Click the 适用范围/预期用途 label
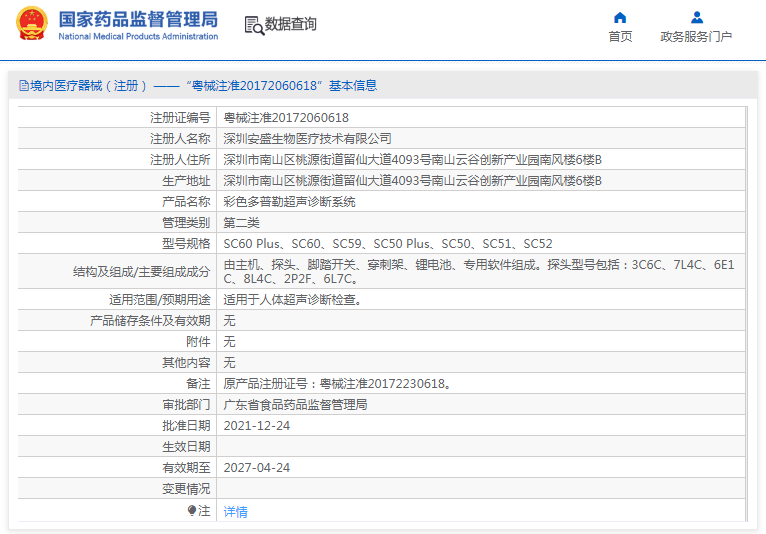 tap(160, 299)
